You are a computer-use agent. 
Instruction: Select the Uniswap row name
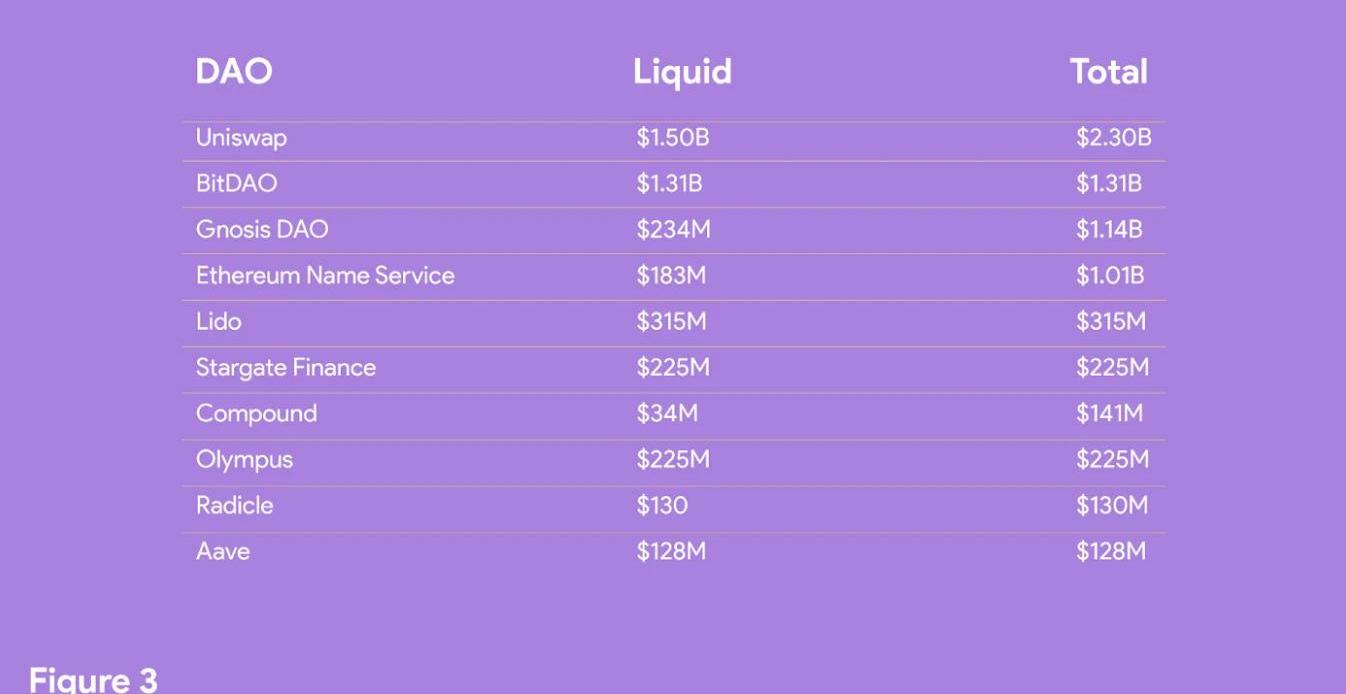[x=241, y=138]
